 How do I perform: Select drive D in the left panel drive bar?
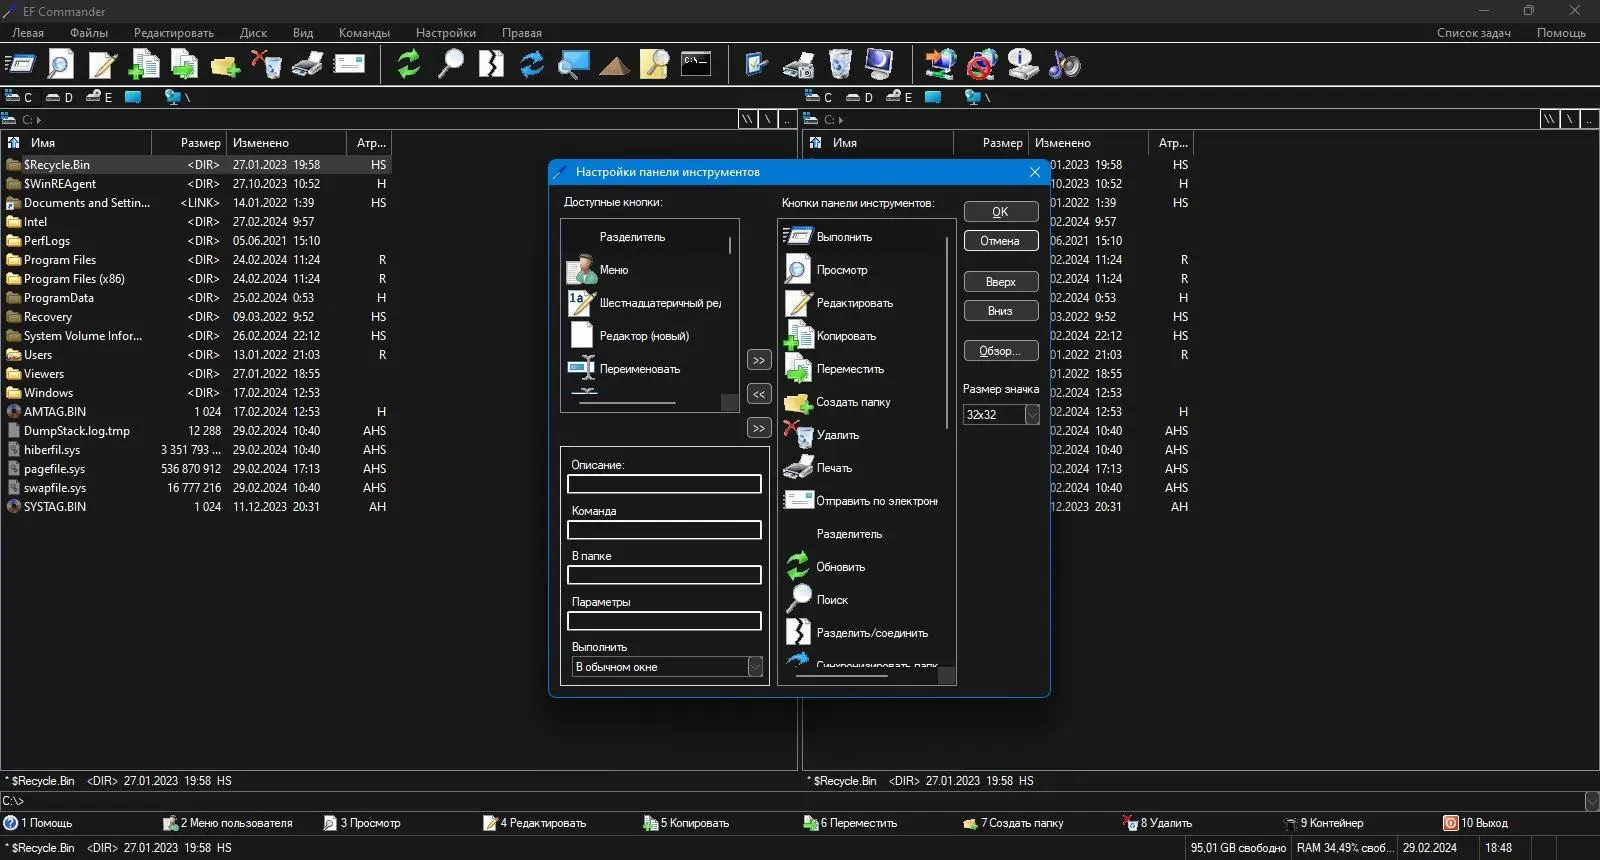tap(59, 97)
